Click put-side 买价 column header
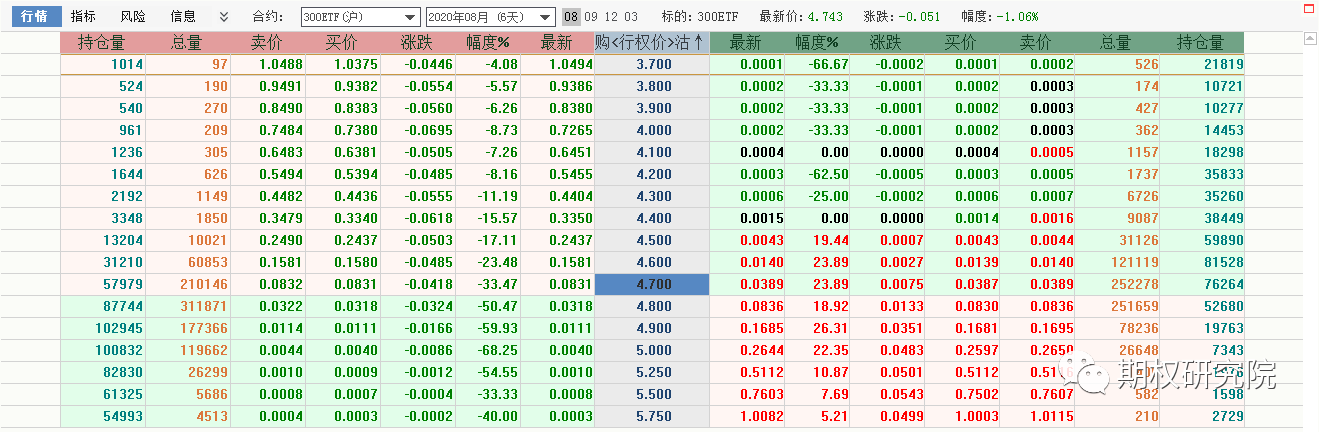 click(x=961, y=43)
